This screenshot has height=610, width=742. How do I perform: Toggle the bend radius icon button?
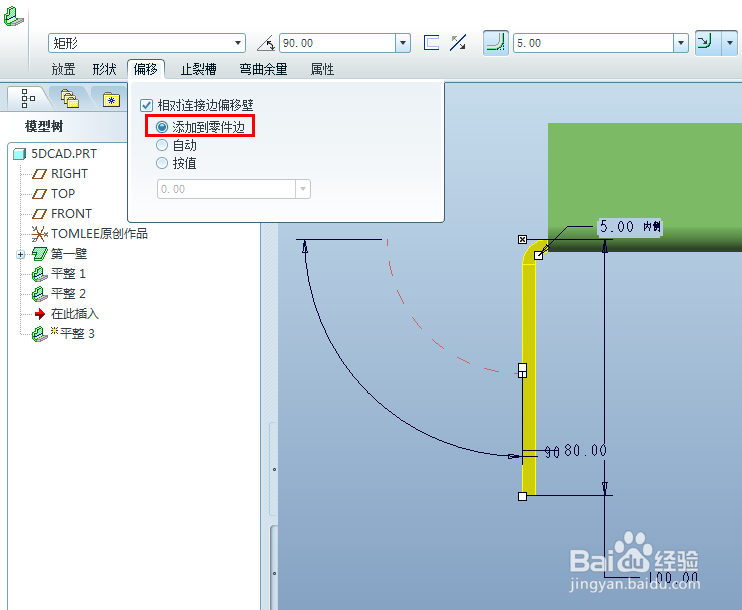(495, 43)
